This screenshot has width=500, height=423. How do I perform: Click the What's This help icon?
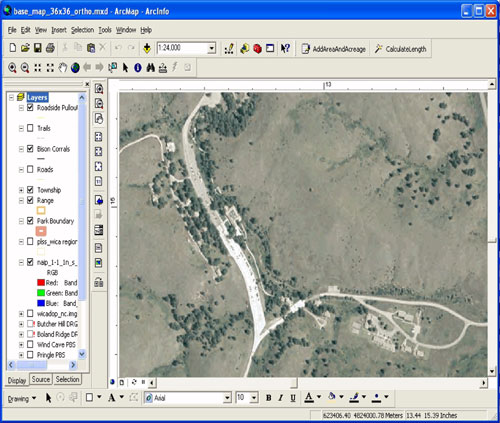[x=285, y=49]
